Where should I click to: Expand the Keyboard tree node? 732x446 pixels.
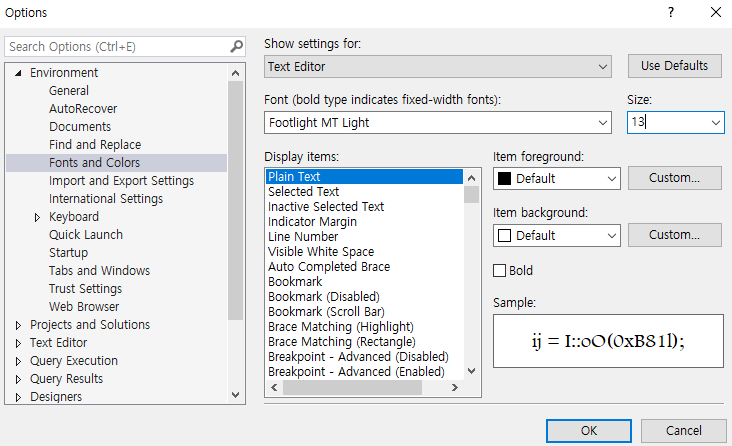tap(37, 217)
